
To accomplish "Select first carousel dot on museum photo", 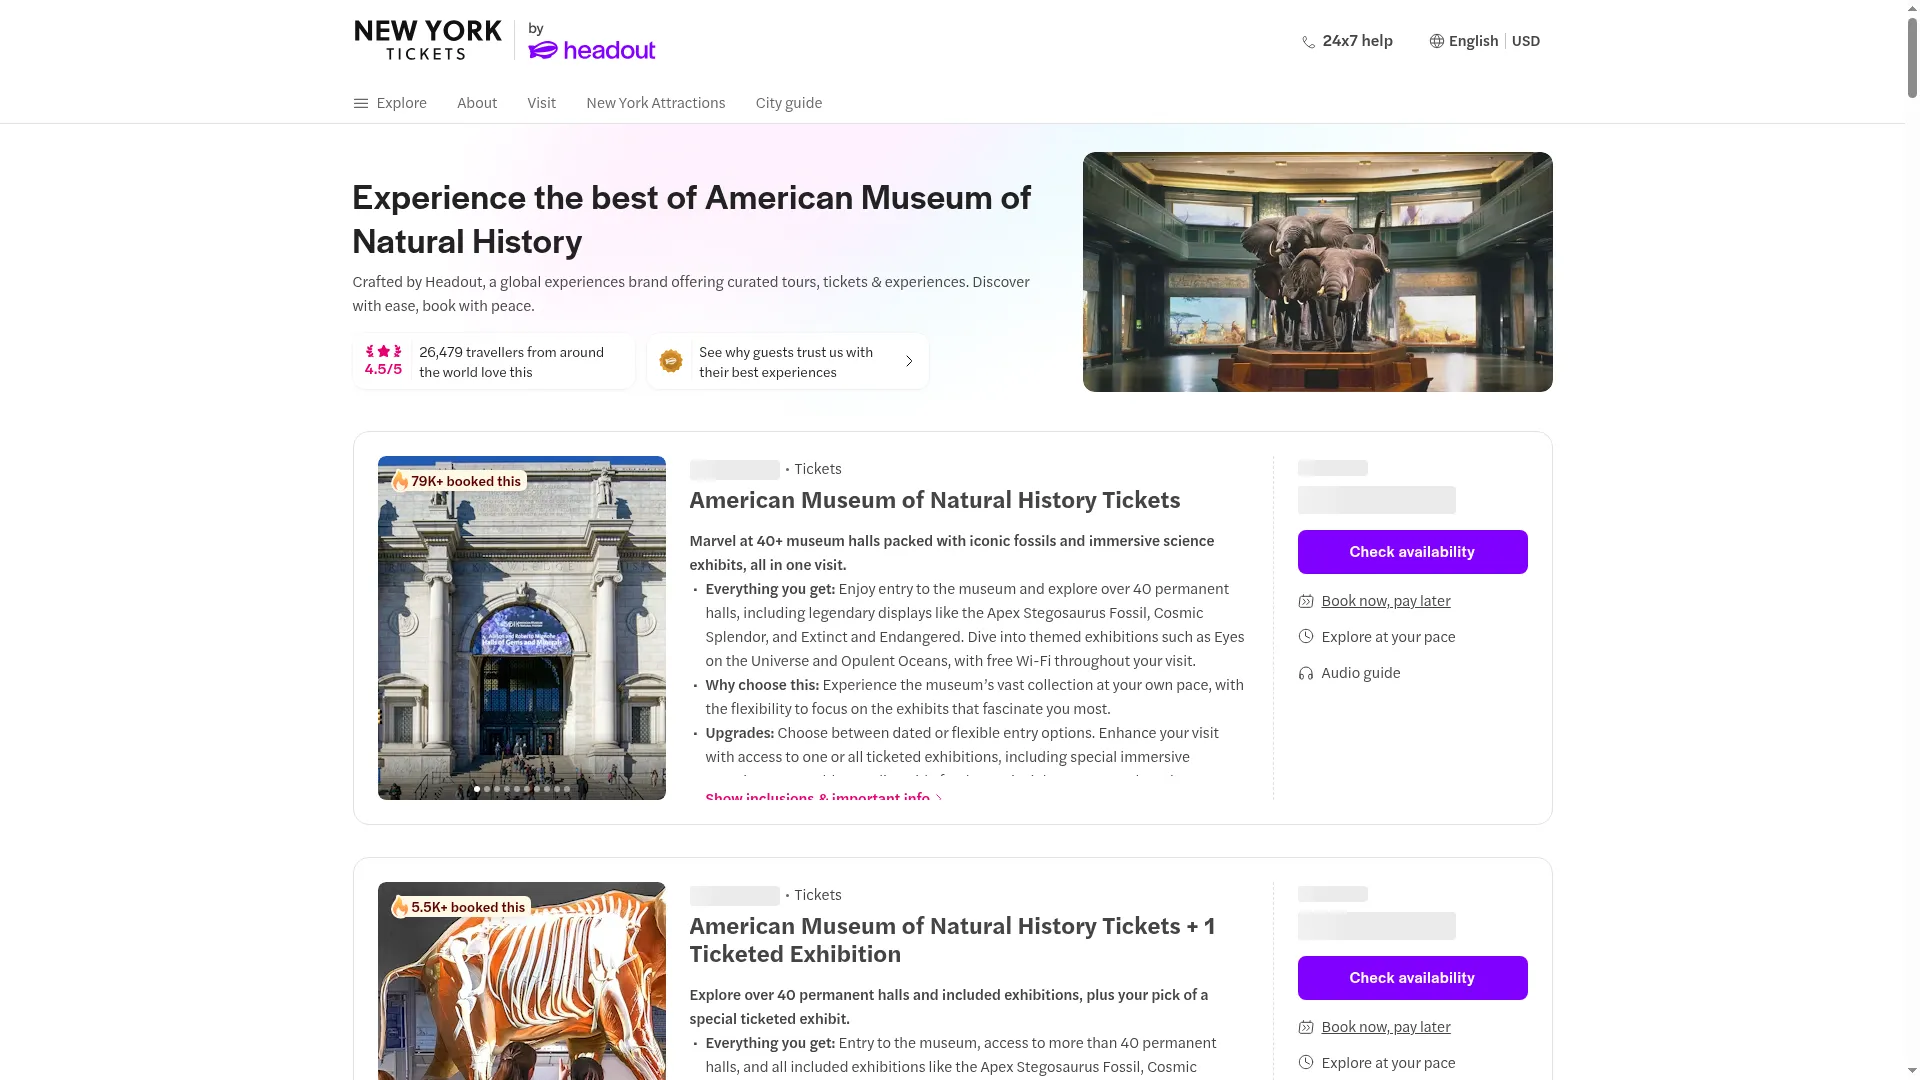I will [477, 789].
